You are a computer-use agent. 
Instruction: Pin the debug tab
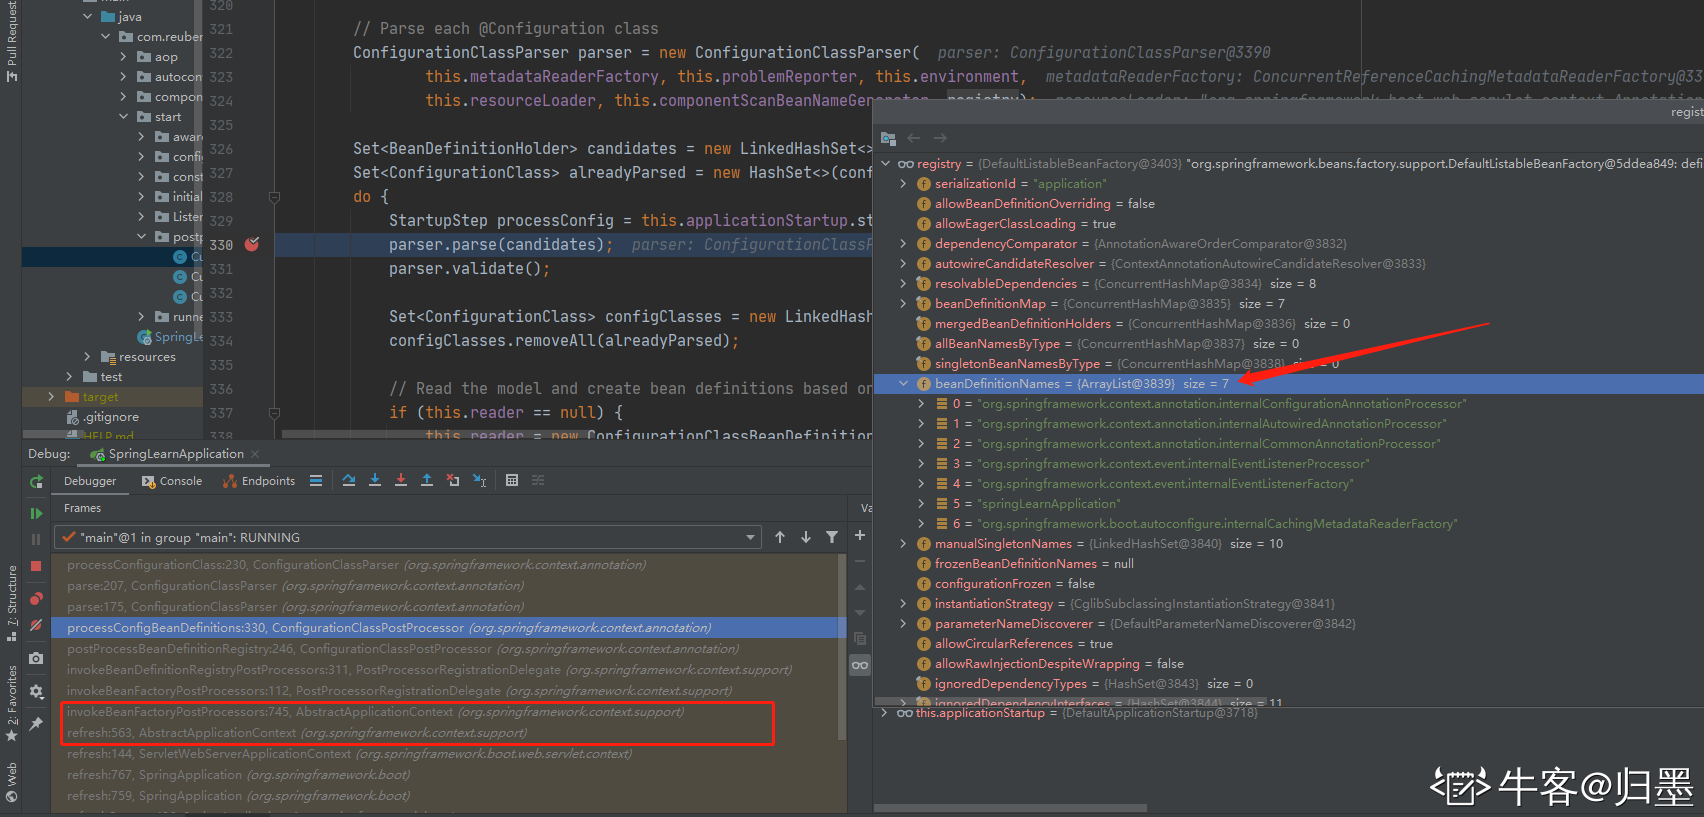36,723
